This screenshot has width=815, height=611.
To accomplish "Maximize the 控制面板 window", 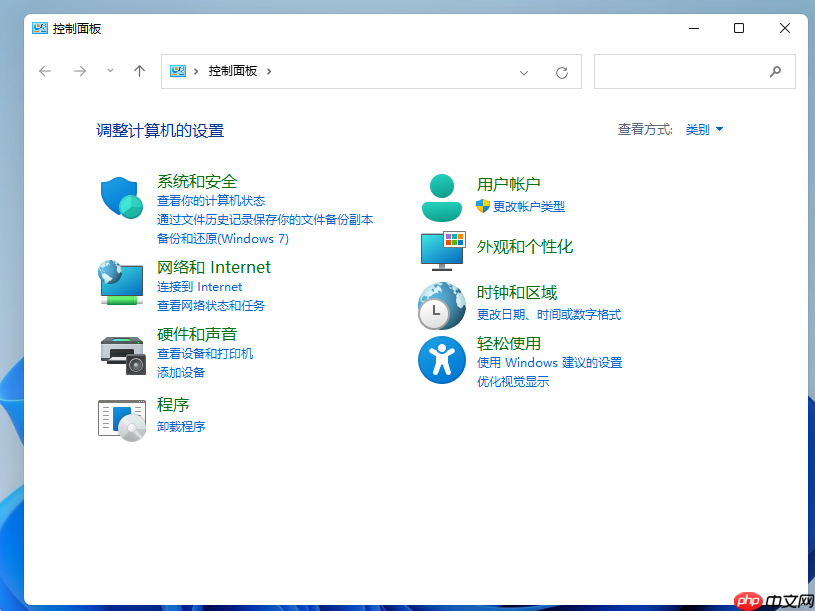I will (x=739, y=28).
